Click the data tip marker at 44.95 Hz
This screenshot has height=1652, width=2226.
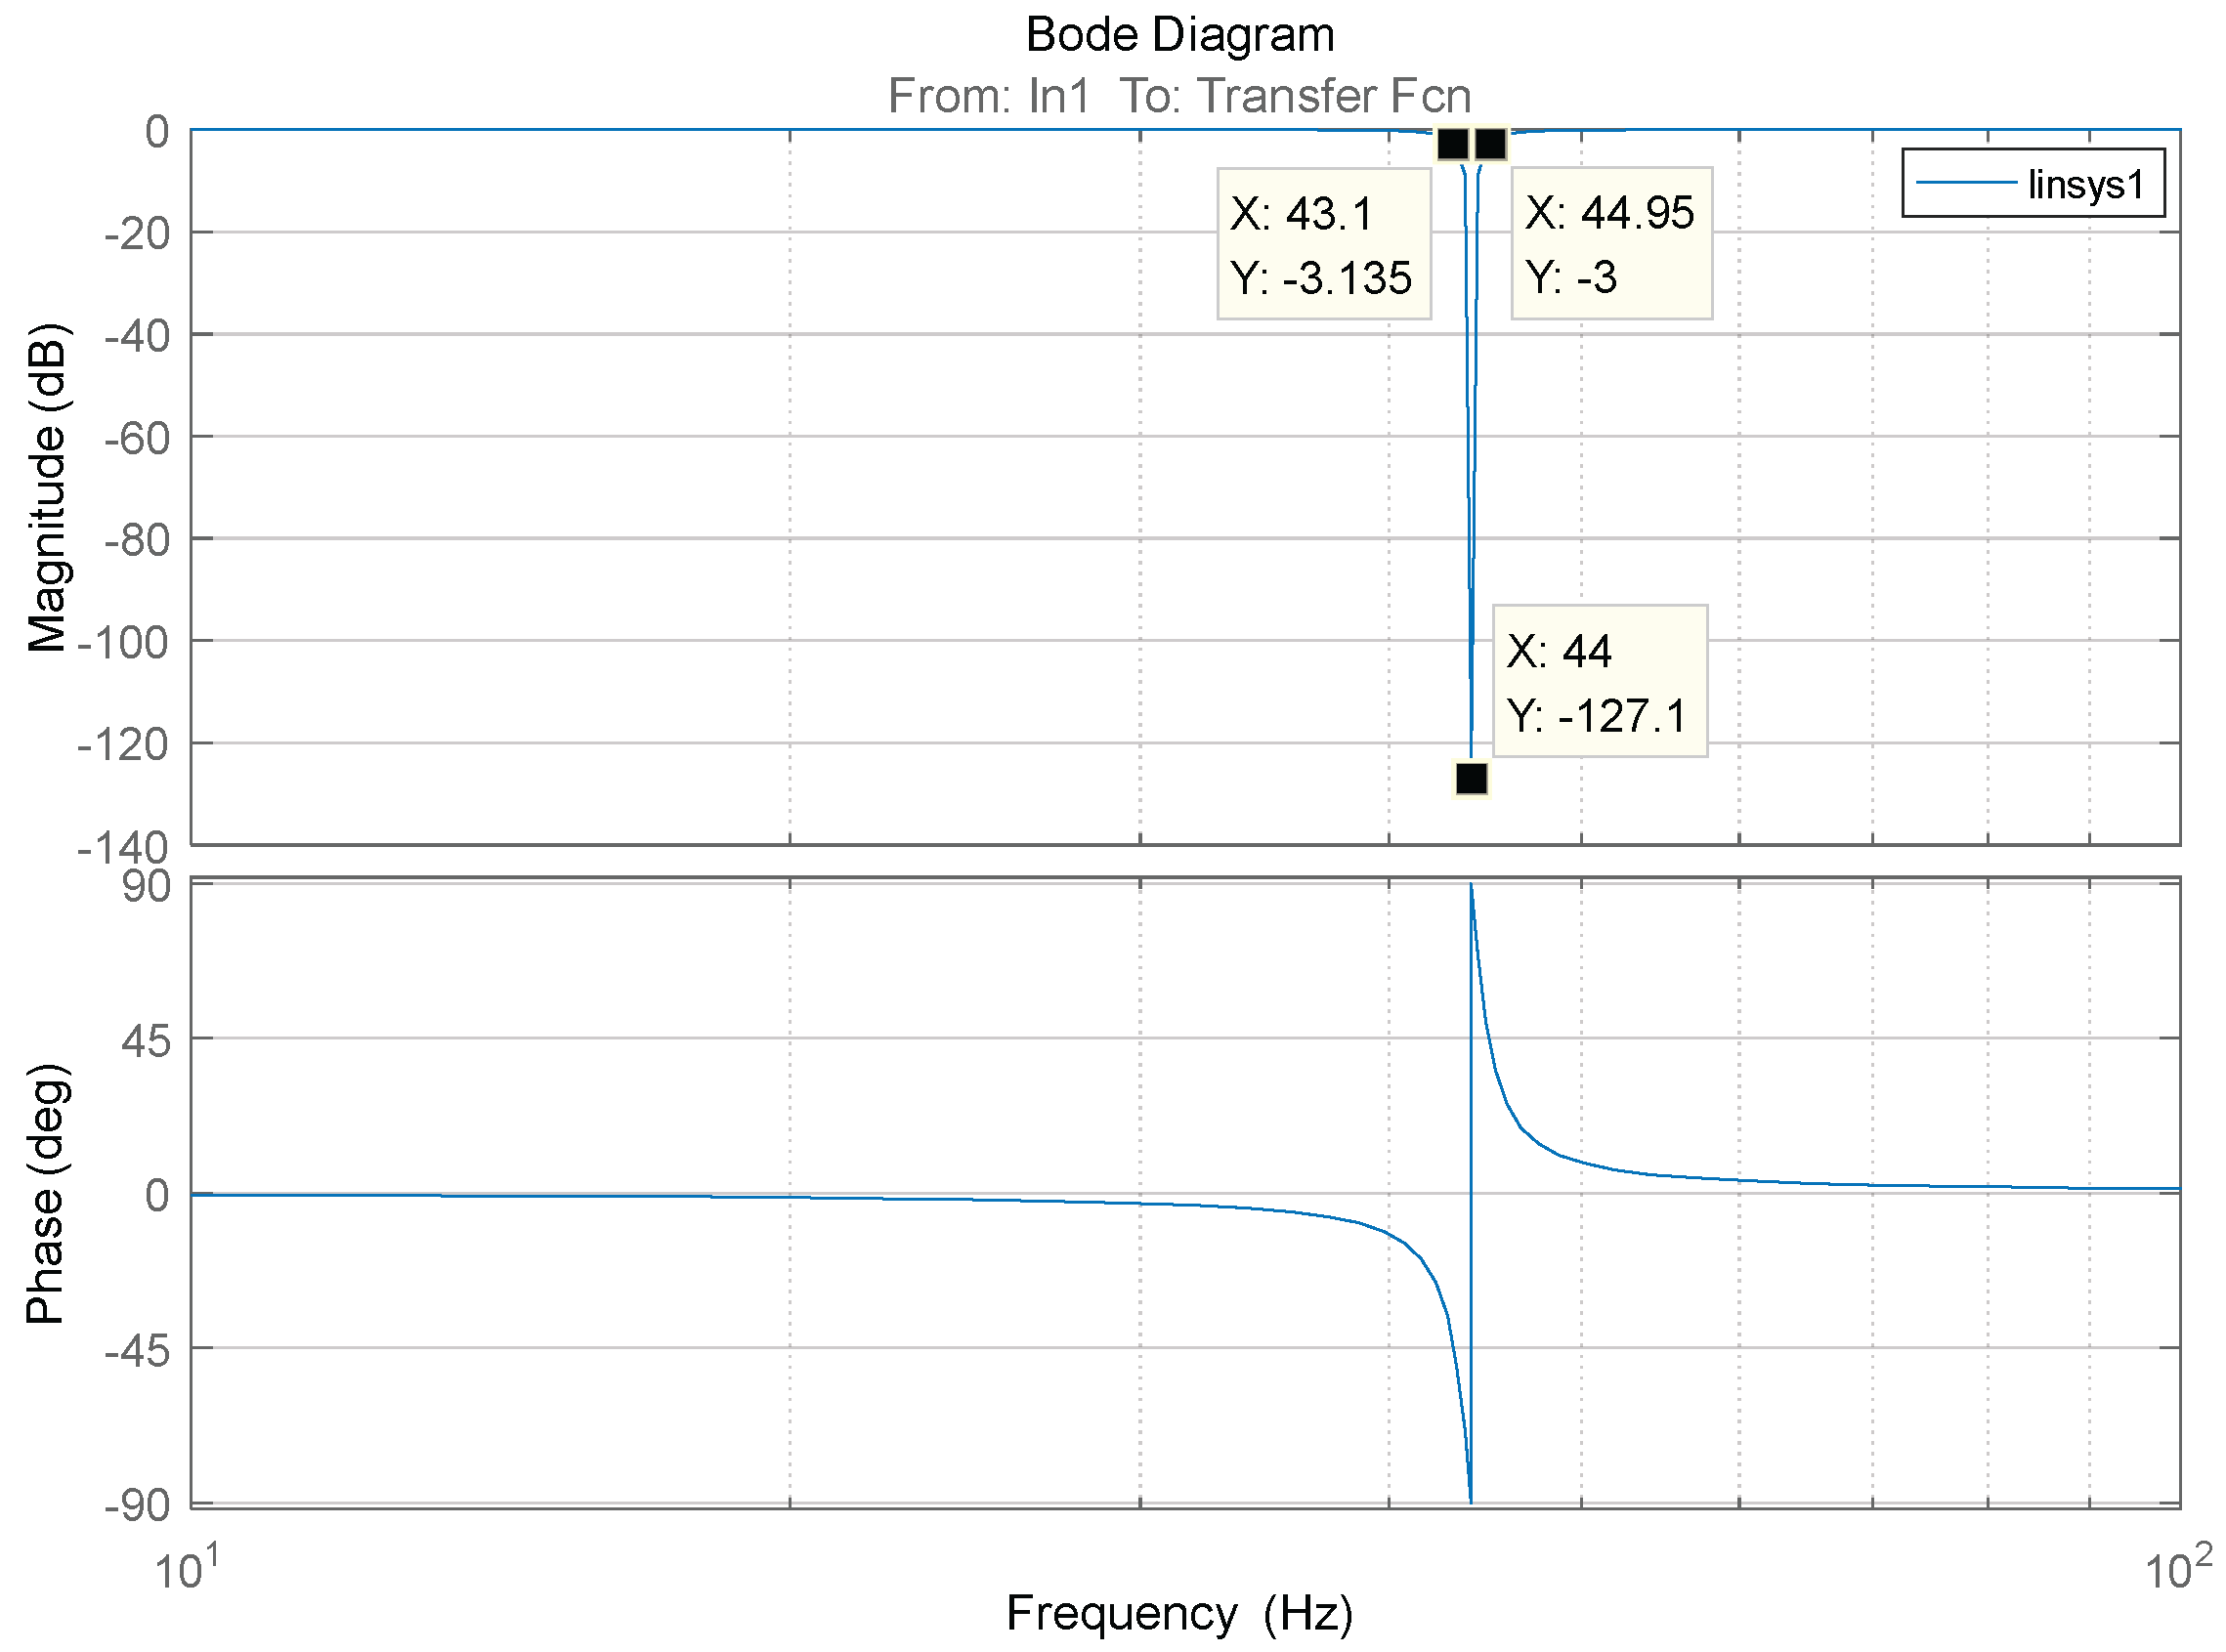click(1490, 144)
